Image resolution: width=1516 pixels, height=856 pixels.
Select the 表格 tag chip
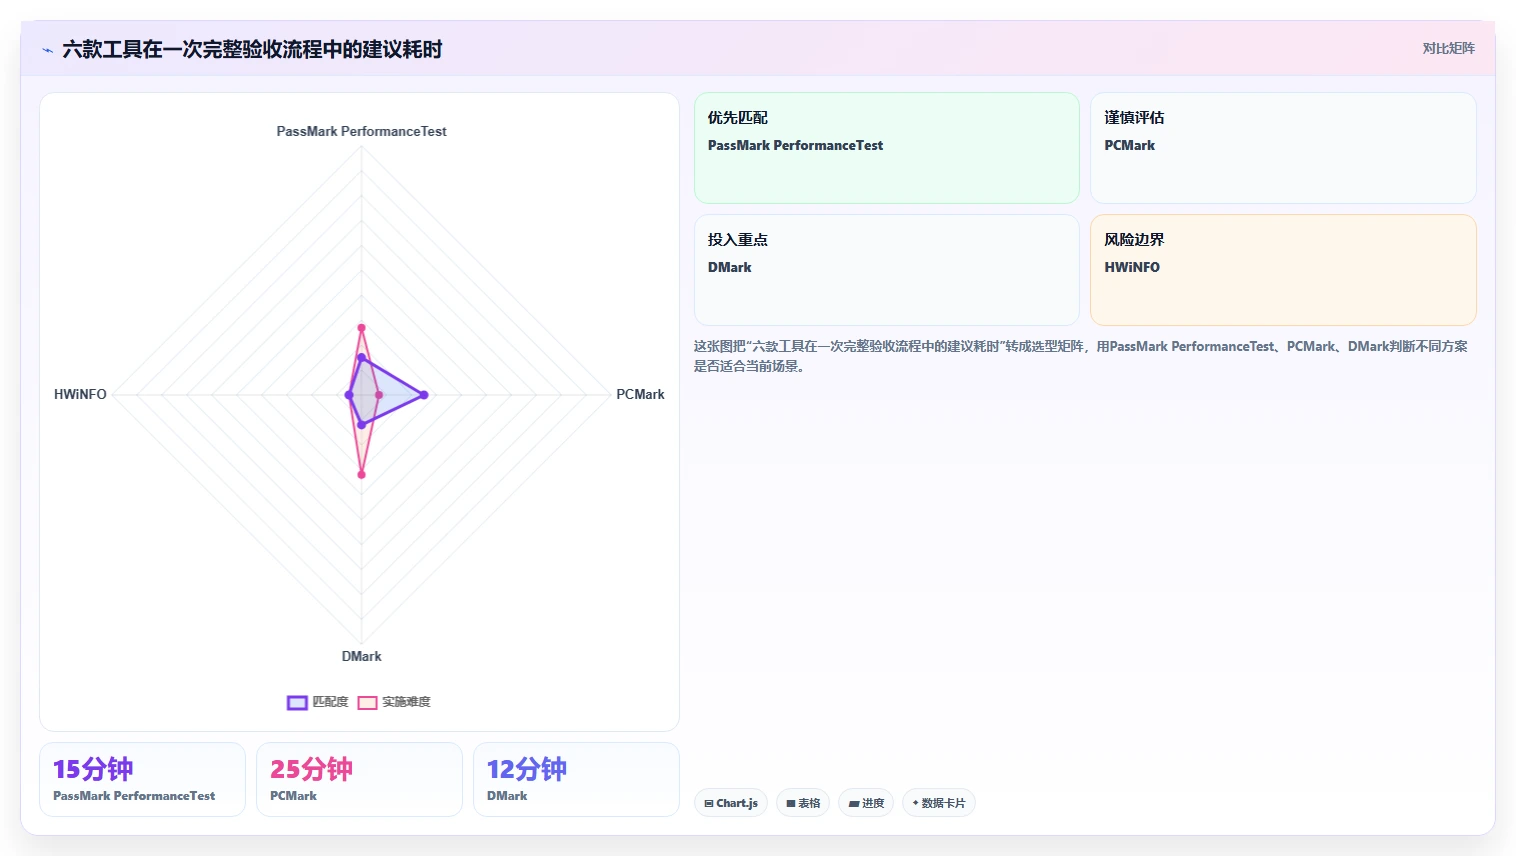point(803,803)
